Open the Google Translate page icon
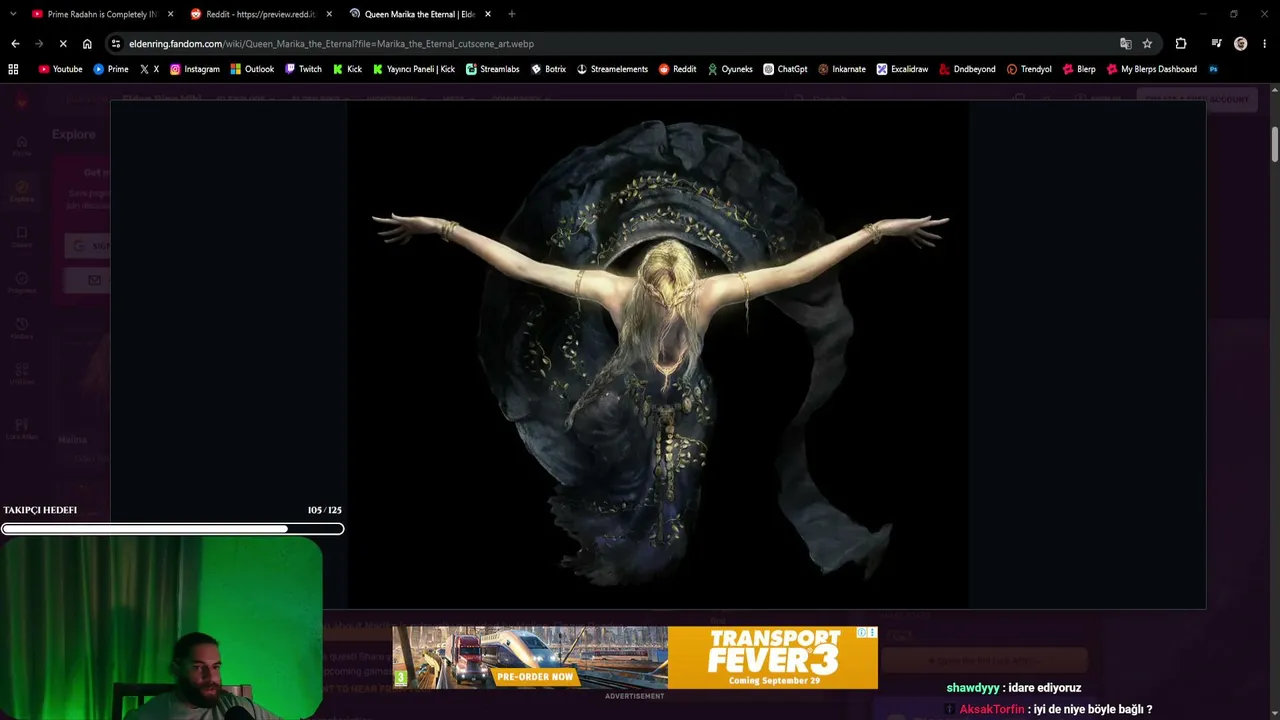Image resolution: width=1280 pixels, height=720 pixels. coord(1125,44)
